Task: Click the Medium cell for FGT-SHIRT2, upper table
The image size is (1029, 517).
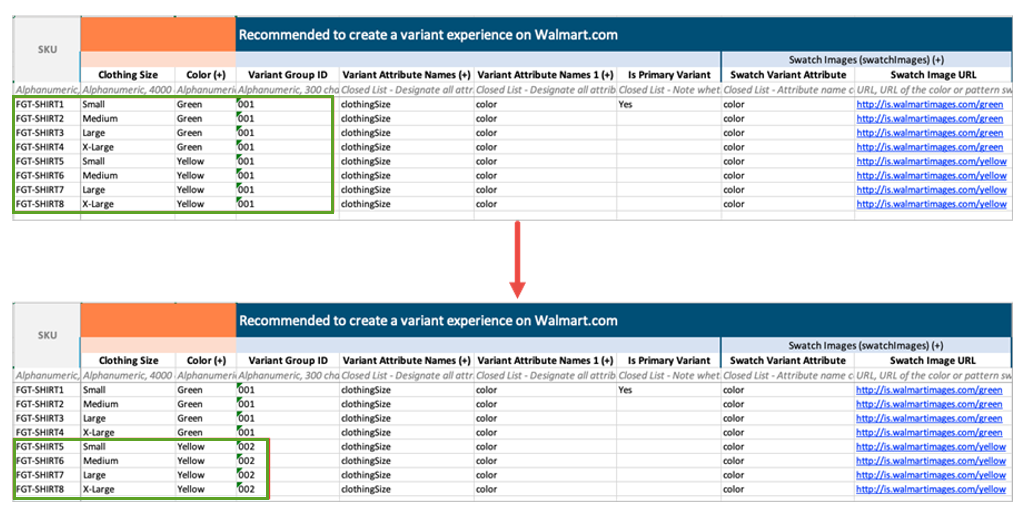Action: (128, 119)
